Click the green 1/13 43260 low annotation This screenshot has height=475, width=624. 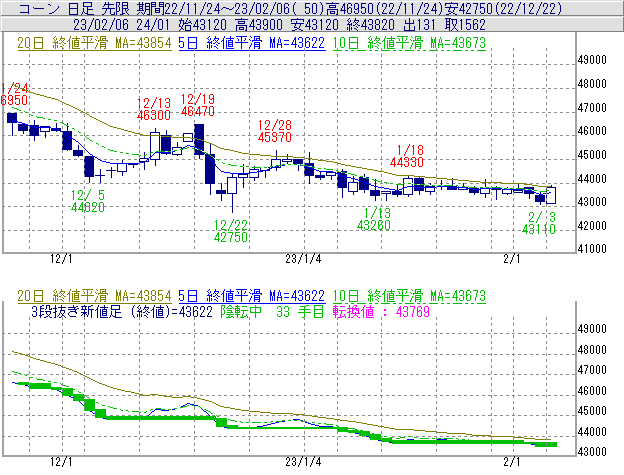point(374,219)
